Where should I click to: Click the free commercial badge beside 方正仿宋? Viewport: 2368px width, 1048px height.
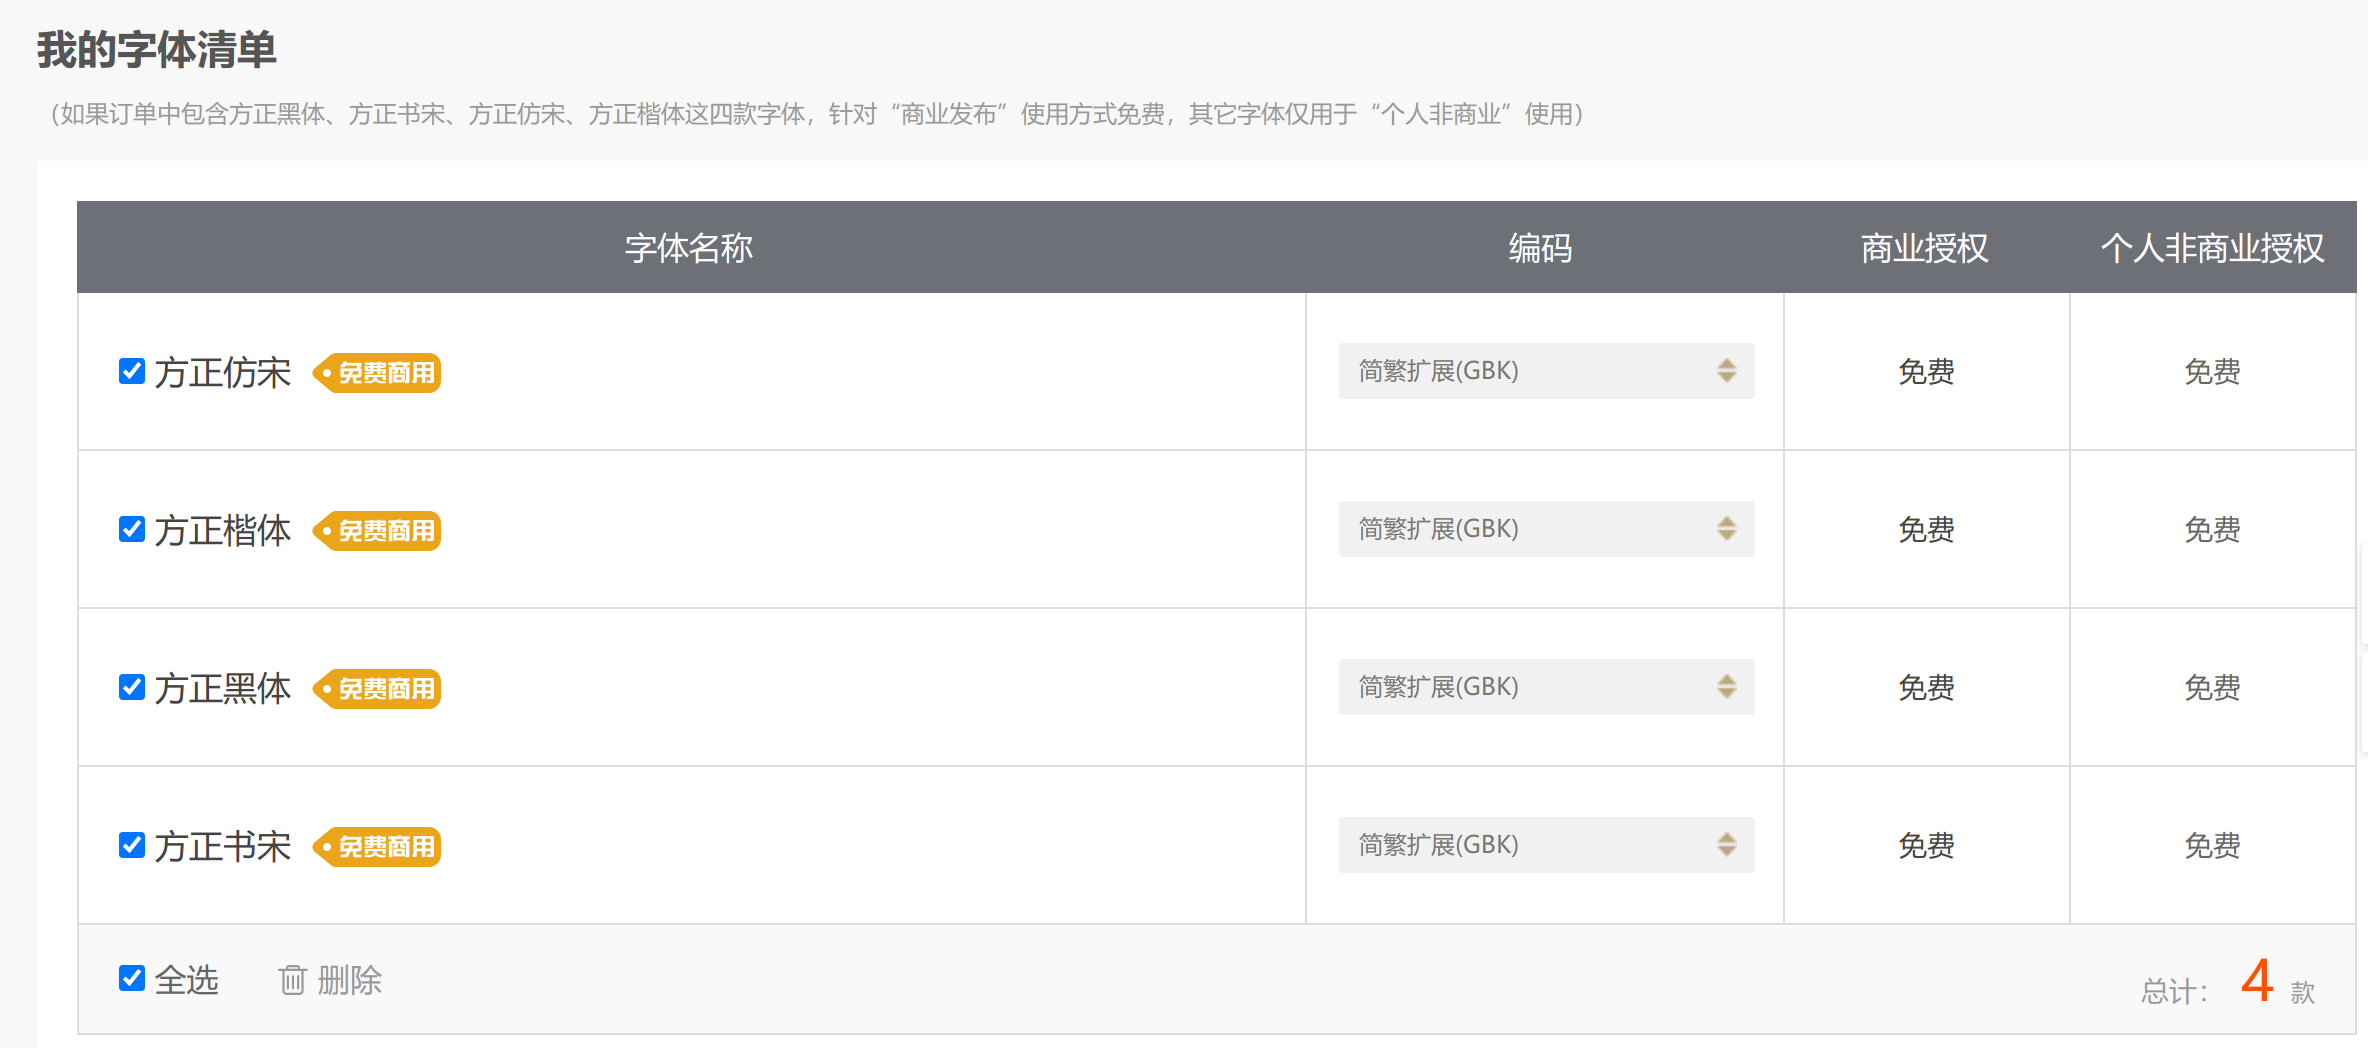pyautogui.click(x=377, y=373)
